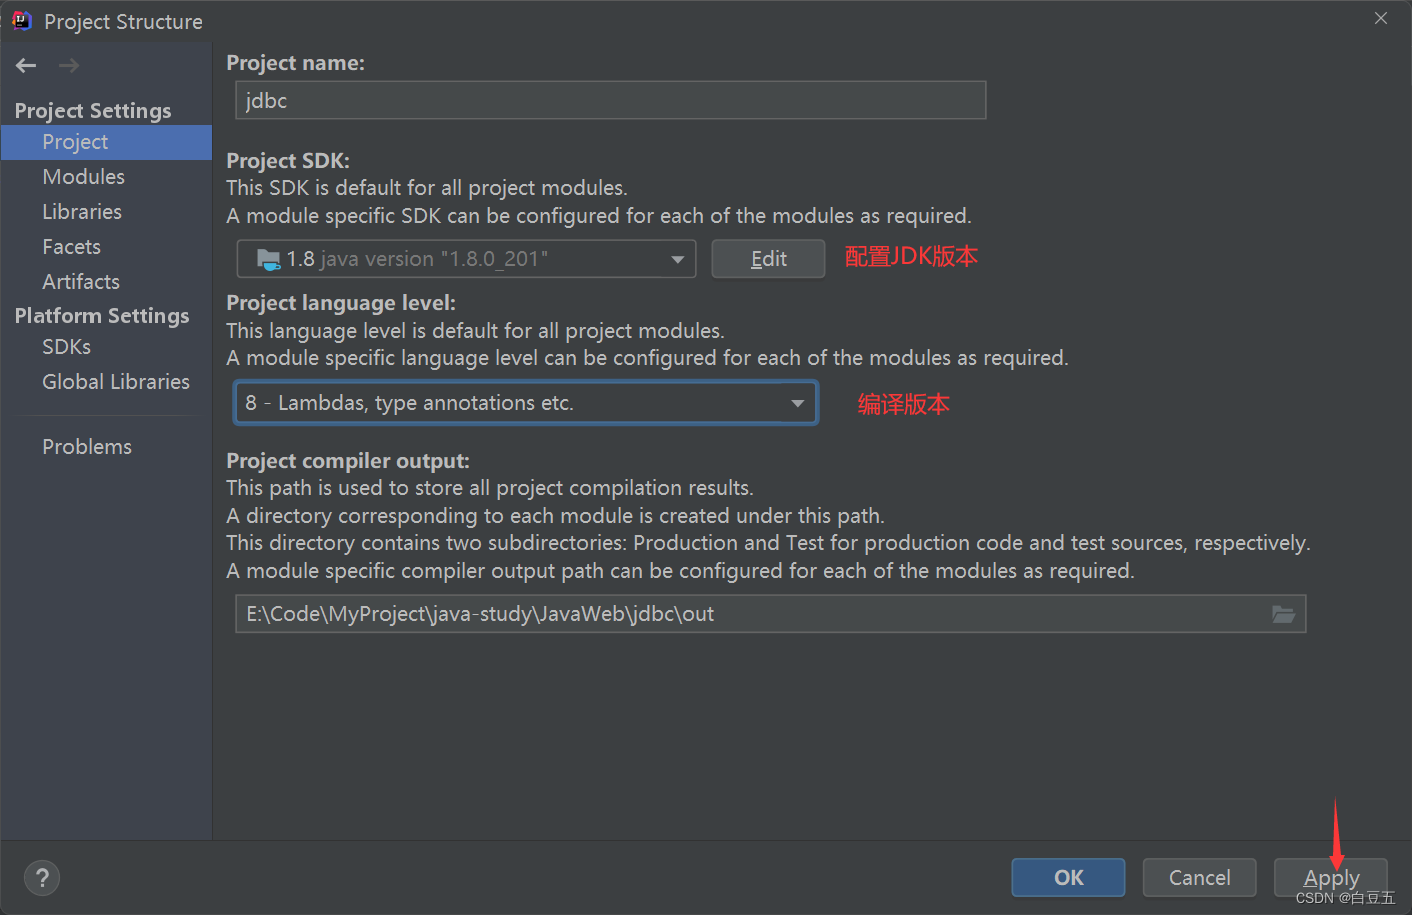Click the 'Project name:' label

[296, 63]
